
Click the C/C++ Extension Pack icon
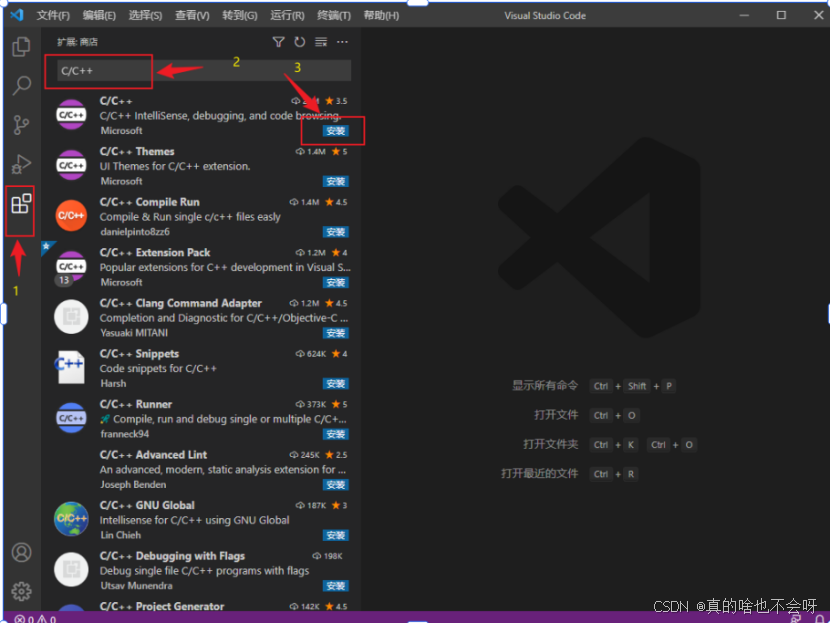(71, 266)
